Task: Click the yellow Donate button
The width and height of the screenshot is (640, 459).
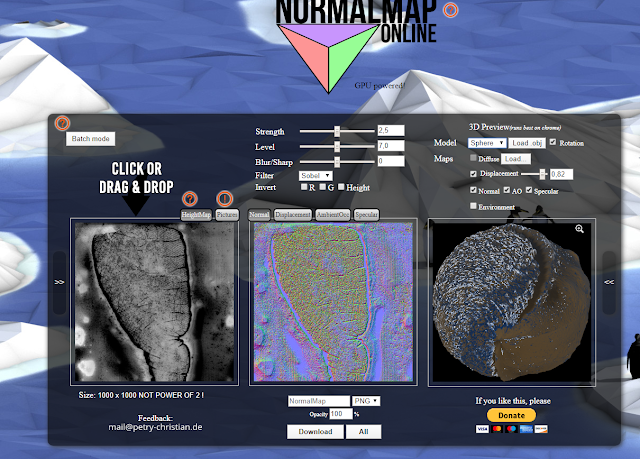Action: [511, 415]
